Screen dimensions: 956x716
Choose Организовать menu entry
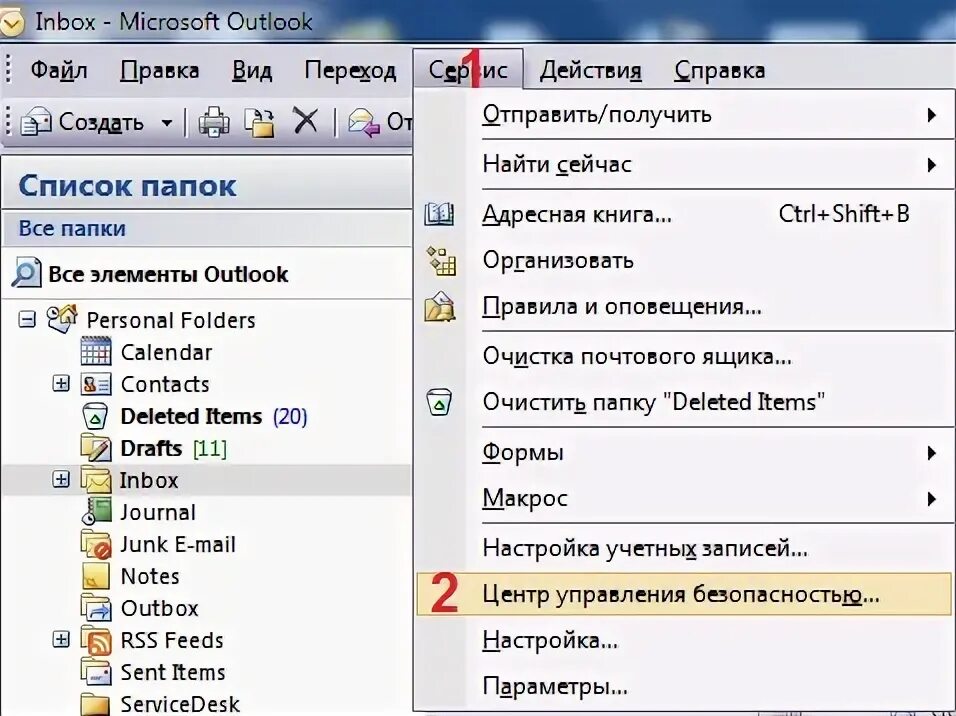[x=683, y=260]
